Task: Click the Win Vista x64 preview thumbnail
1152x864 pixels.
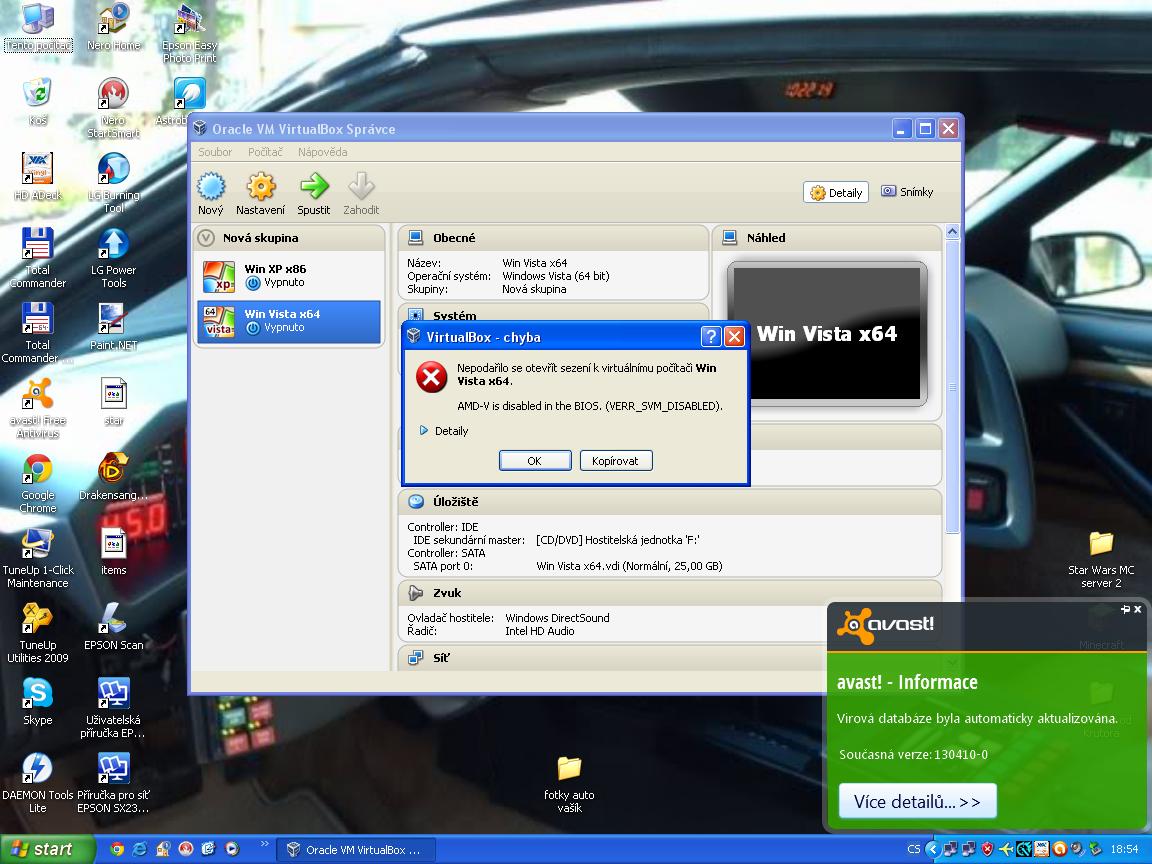Action: 827,334
